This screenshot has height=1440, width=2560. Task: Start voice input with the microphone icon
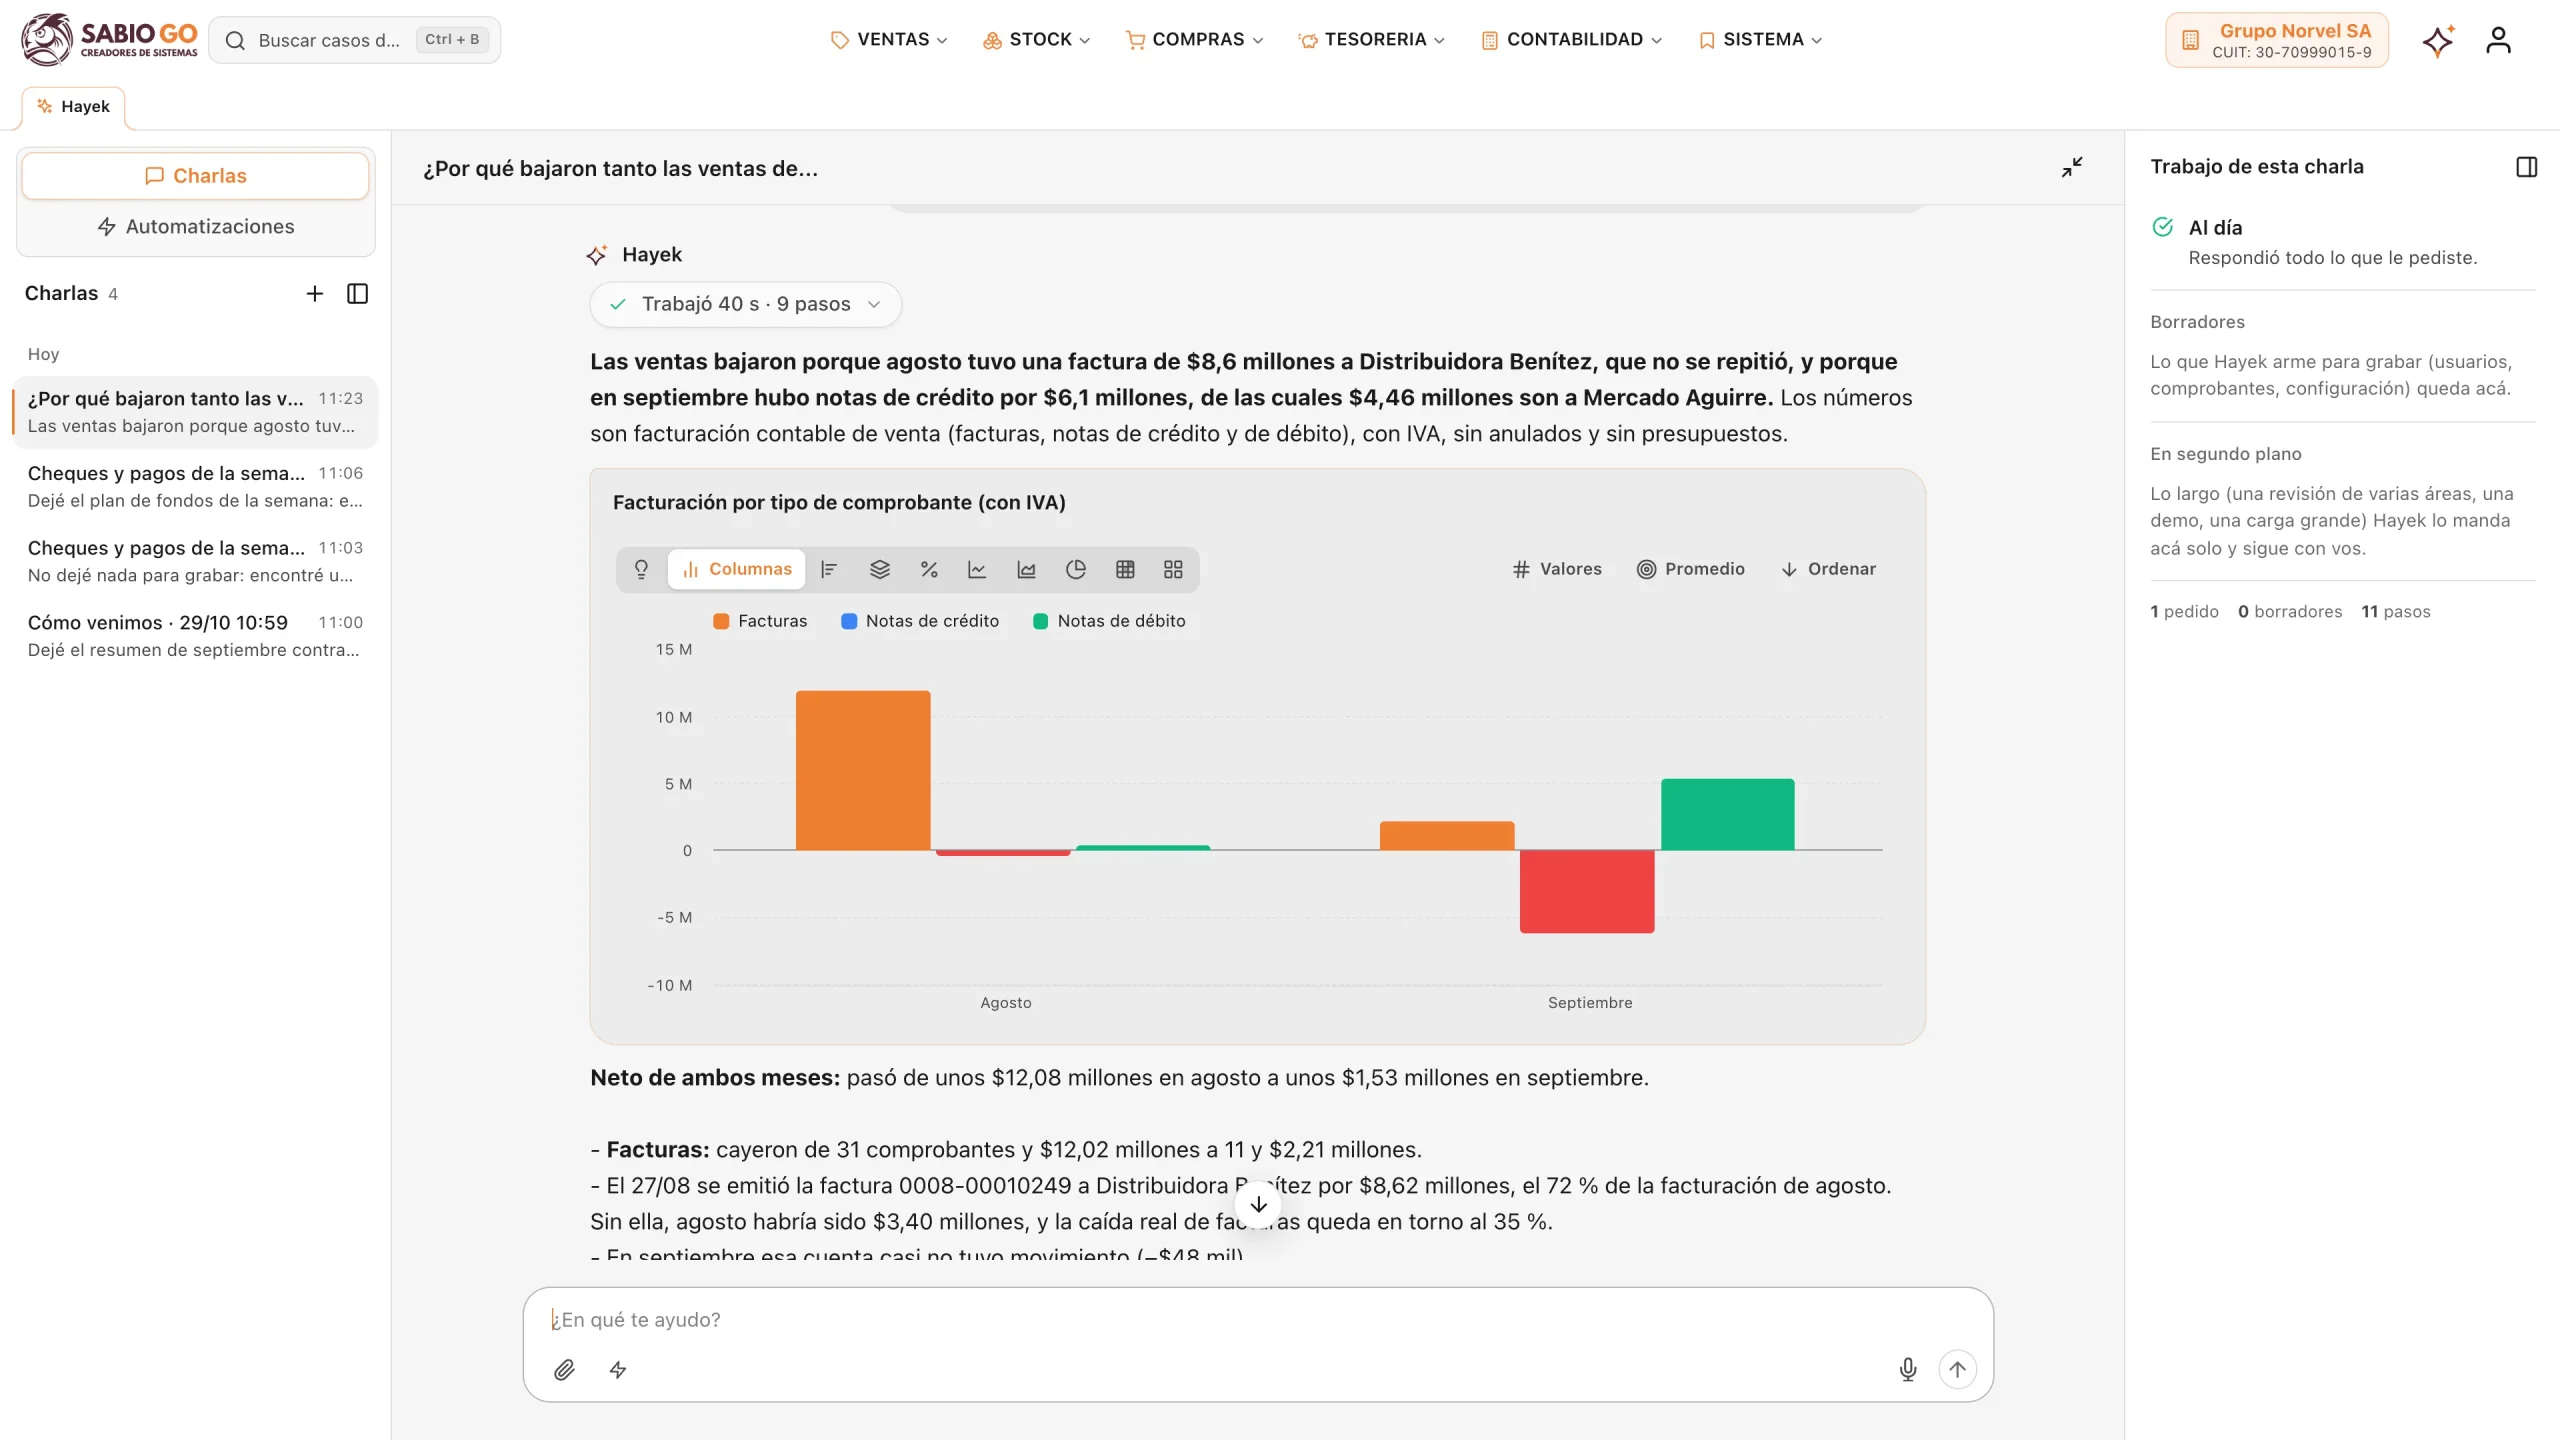click(1908, 1370)
